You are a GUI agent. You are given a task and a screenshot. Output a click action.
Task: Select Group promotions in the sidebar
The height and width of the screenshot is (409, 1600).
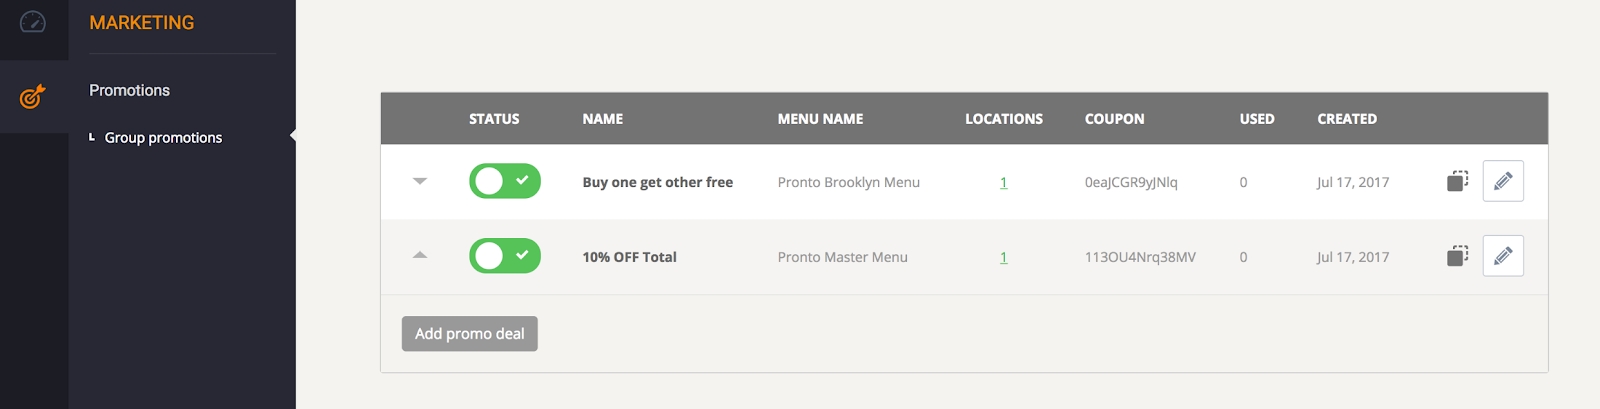pyautogui.click(x=163, y=138)
